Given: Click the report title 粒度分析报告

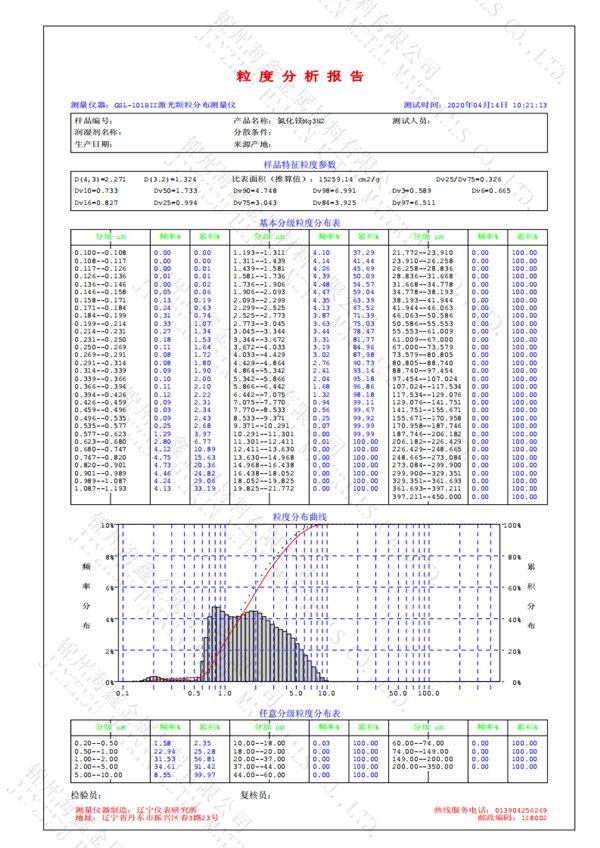Looking at the screenshot, I should pyautogui.click(x=299, y=73).
